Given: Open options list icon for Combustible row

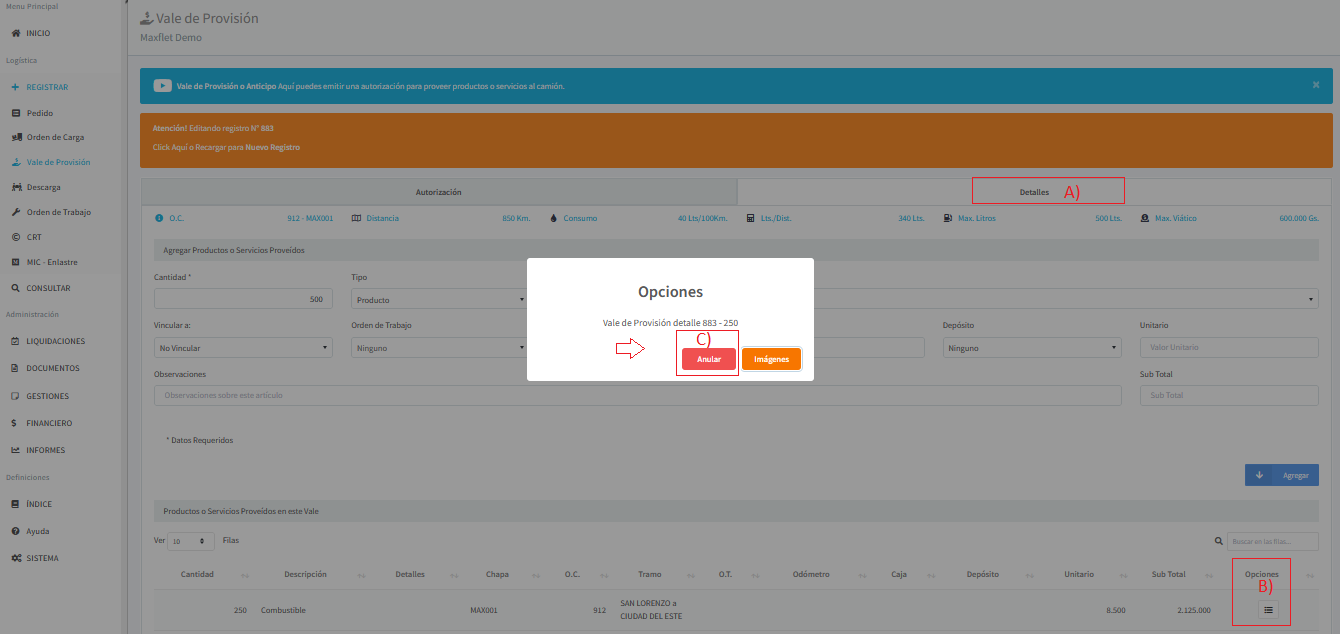Looking at the screenshot, I should 1268,610.
